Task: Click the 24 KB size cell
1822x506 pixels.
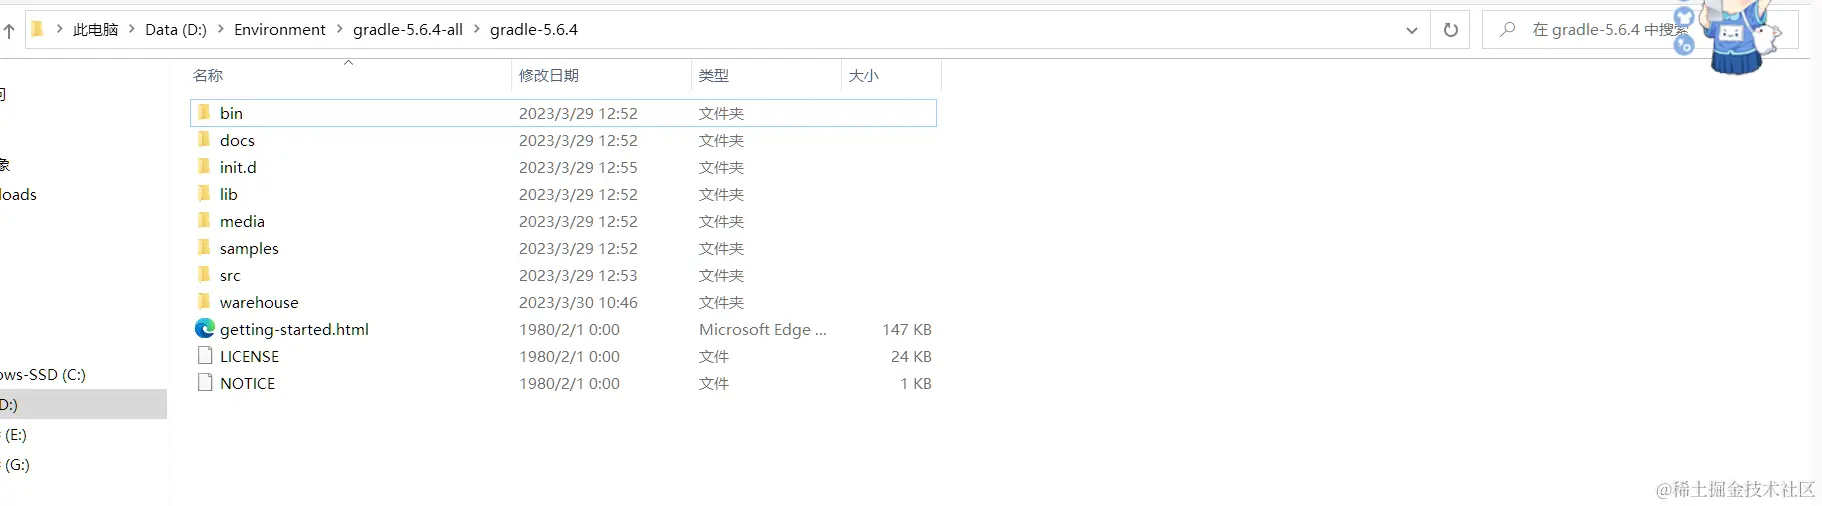Action: [x=911, y=356]
